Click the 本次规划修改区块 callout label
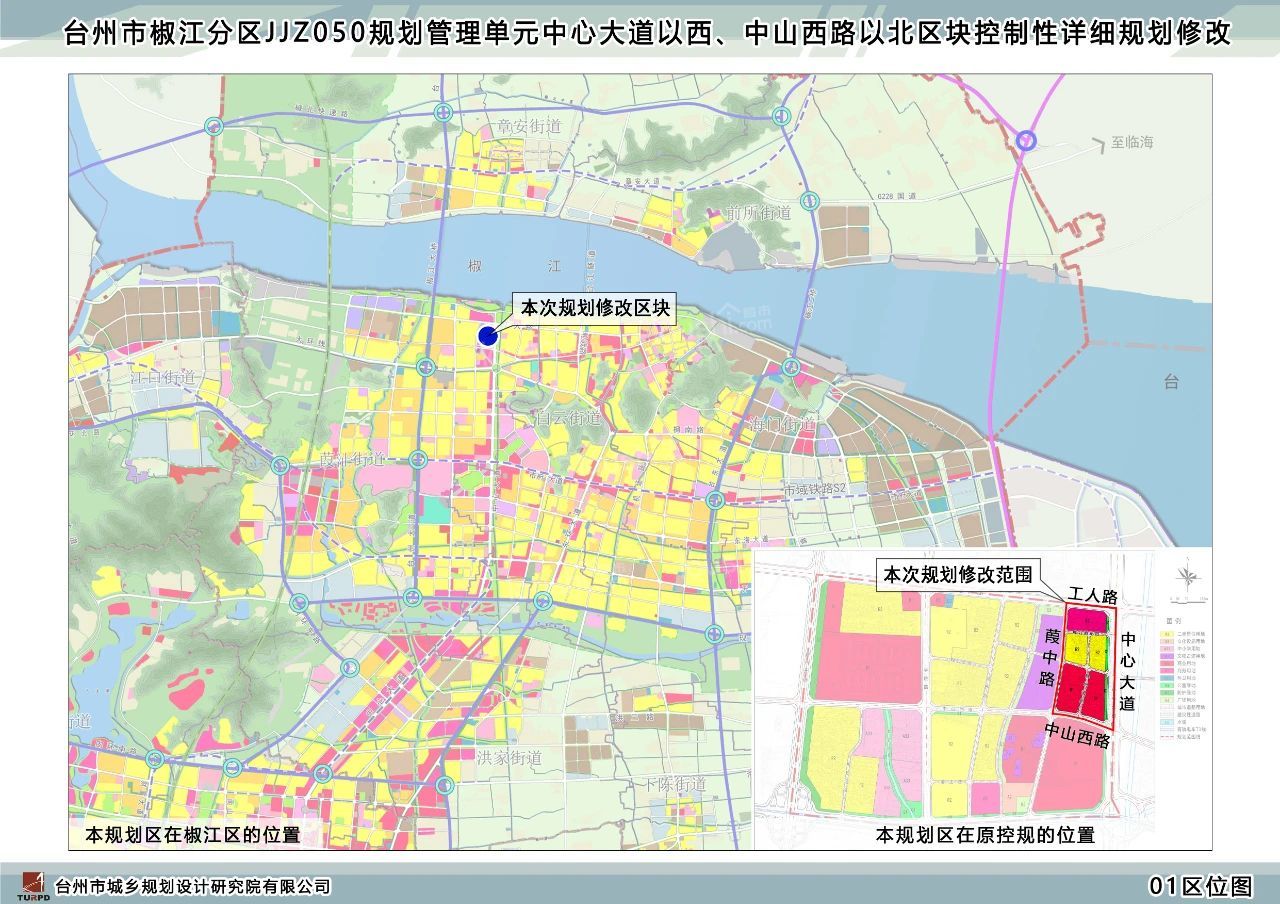Viewport: 1280px width, 904px height. (594, 308)
